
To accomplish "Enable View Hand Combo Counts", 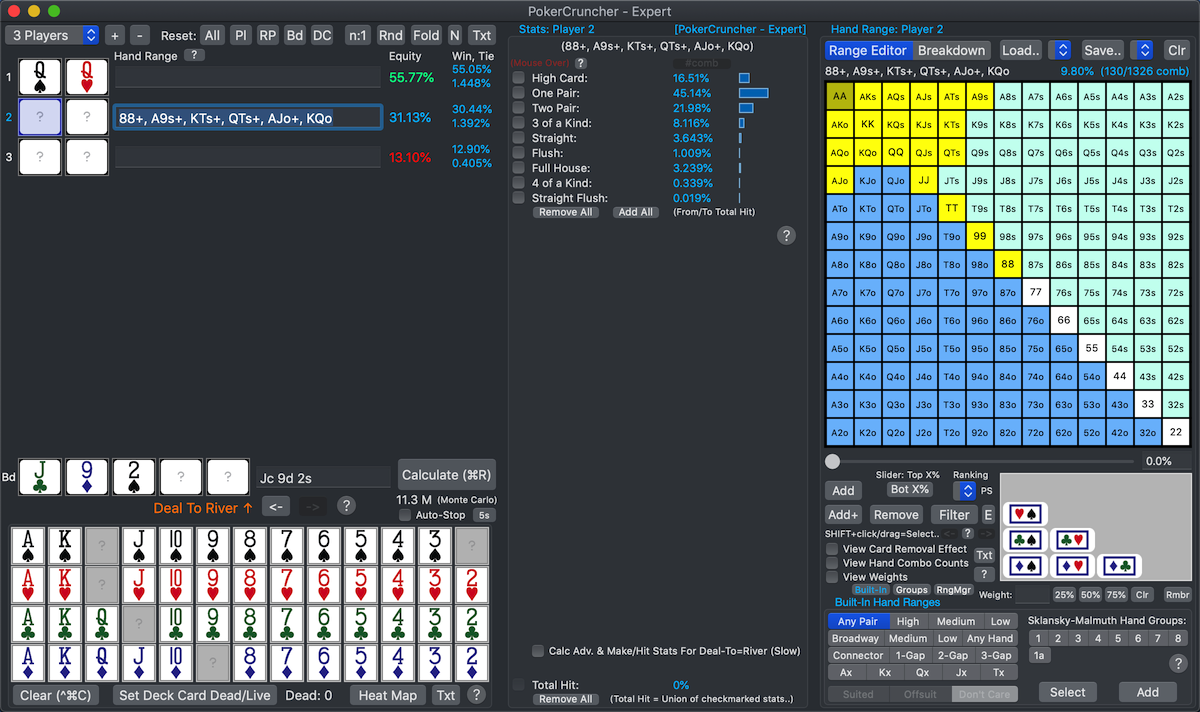I will [832, 563].
